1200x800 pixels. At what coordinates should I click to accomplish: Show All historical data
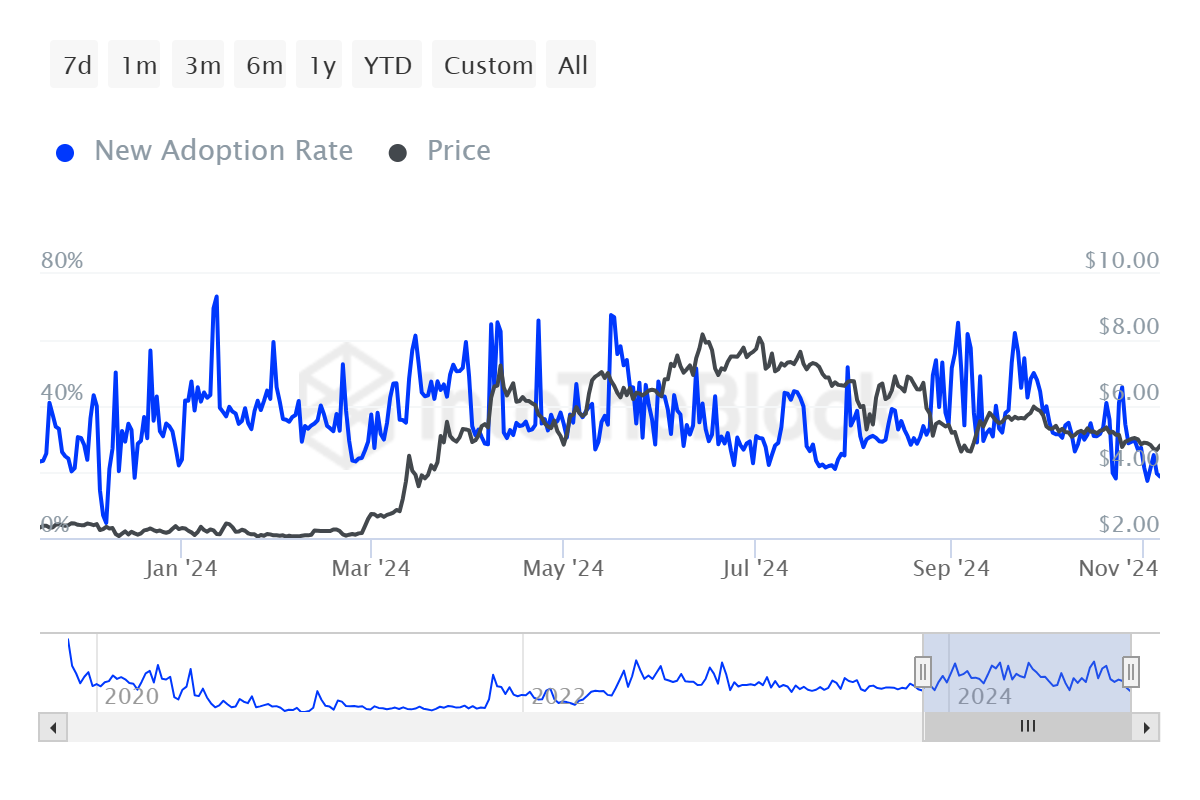pyautogui.click(x=573, y=66)
